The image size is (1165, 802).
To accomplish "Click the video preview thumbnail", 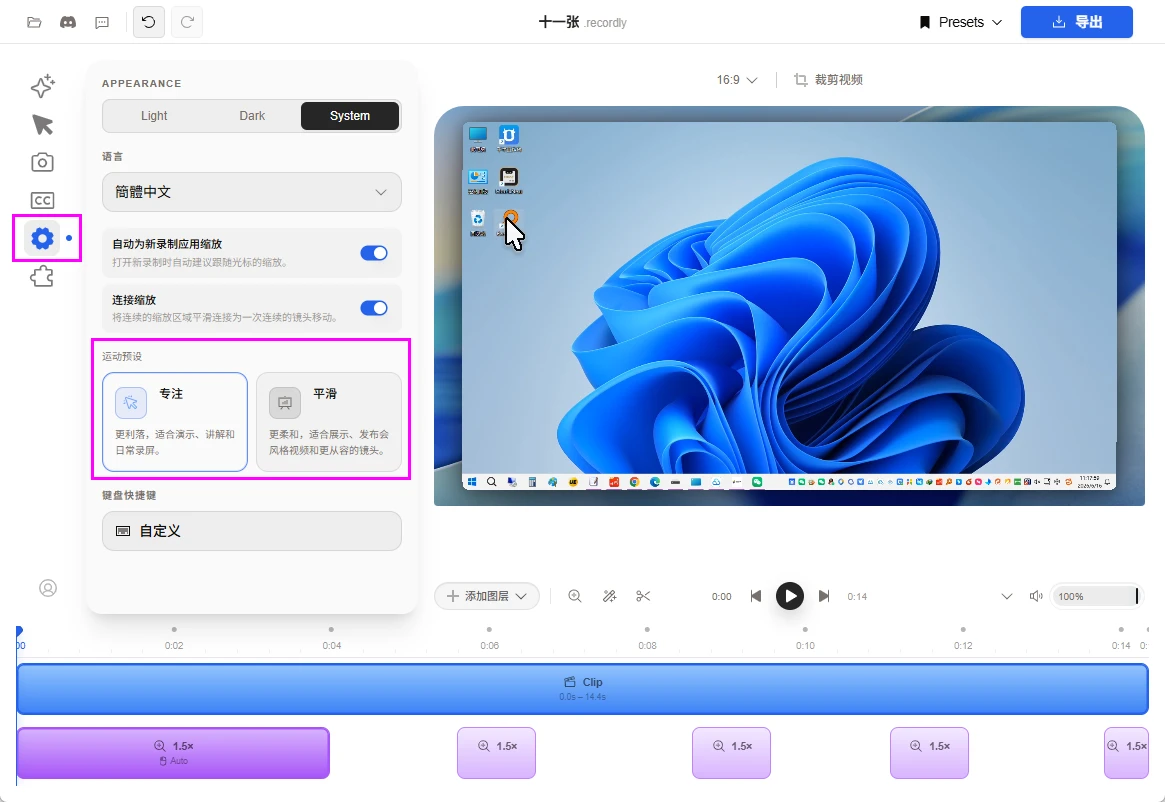I will [789, 305].
